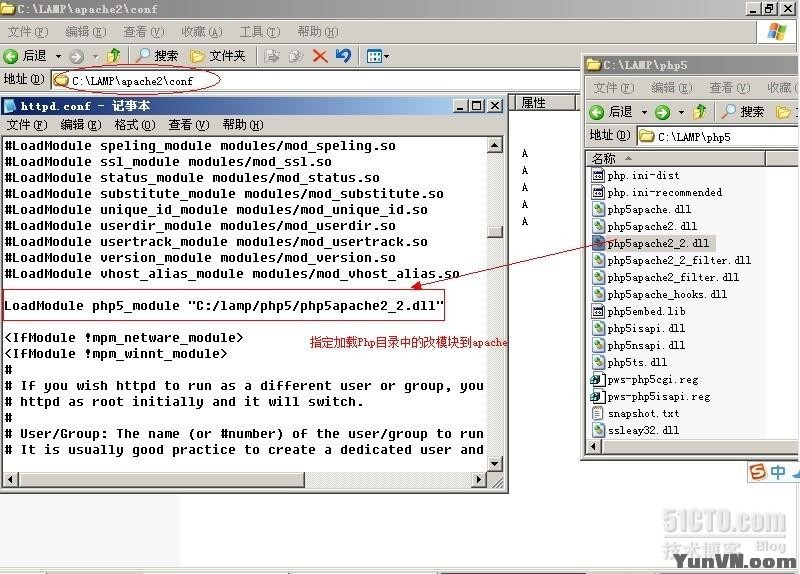
Task: Open the 收藏(A) menu in the conf window
Action: [202, 32]
